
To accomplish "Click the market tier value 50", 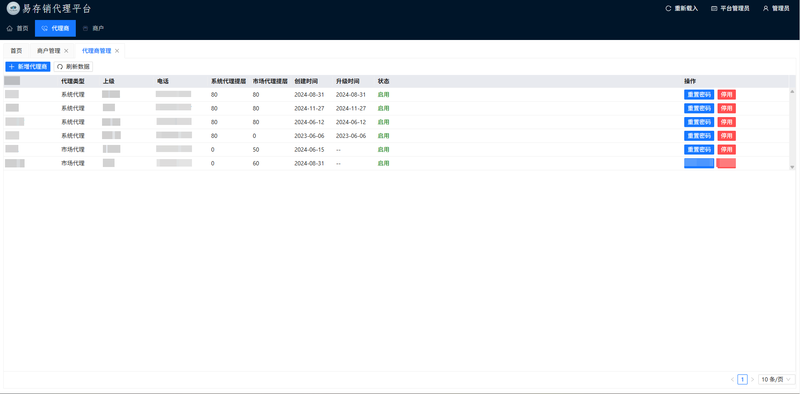I will click(x=256, y=150).
